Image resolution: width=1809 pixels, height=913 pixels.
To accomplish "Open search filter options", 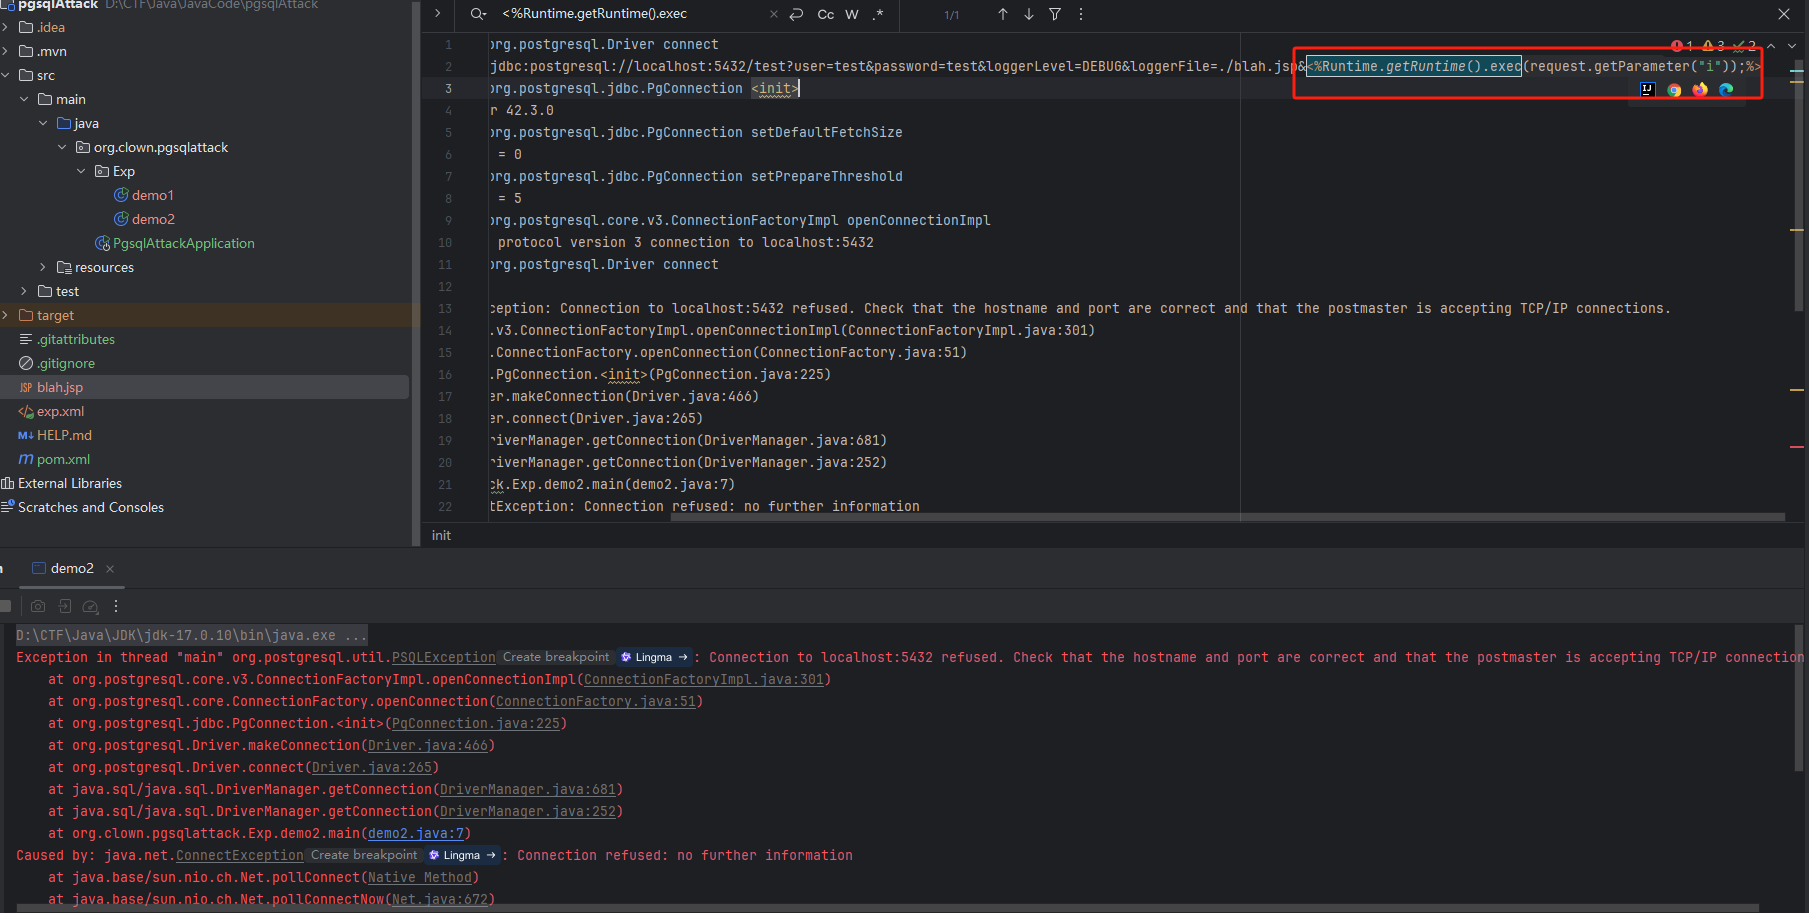I will coord(1055,14).
